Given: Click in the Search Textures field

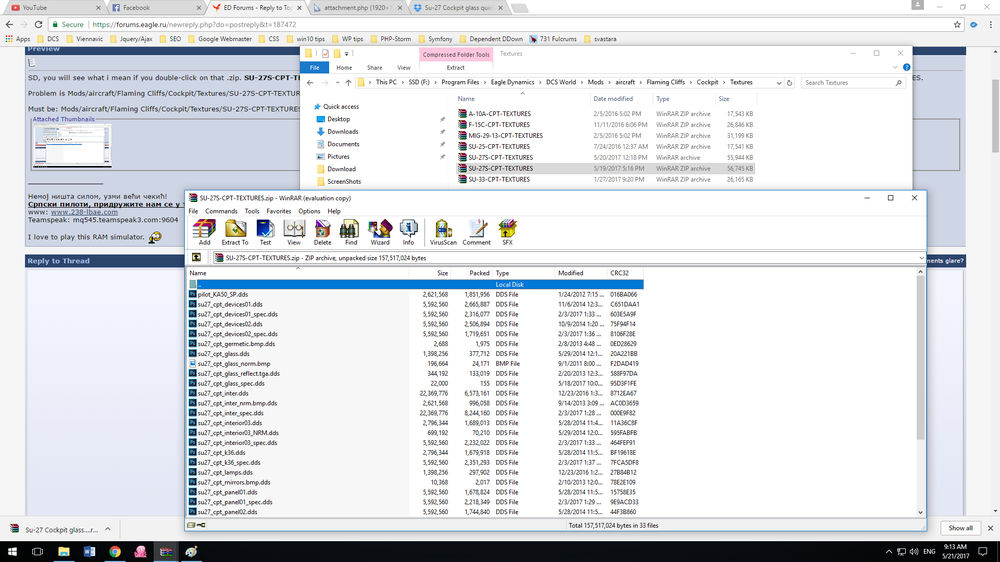Looking at the screenshot, I should click(x=848, y=83).
